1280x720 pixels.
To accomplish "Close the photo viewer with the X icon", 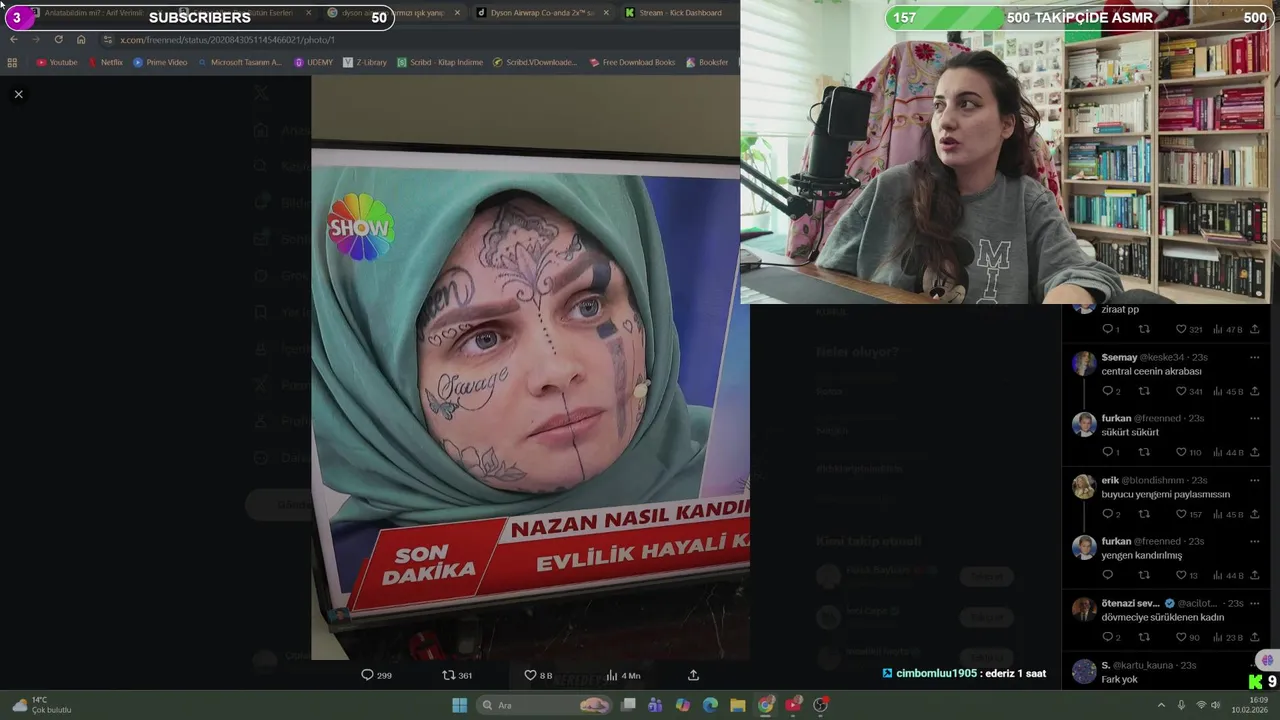I will 18,94.
